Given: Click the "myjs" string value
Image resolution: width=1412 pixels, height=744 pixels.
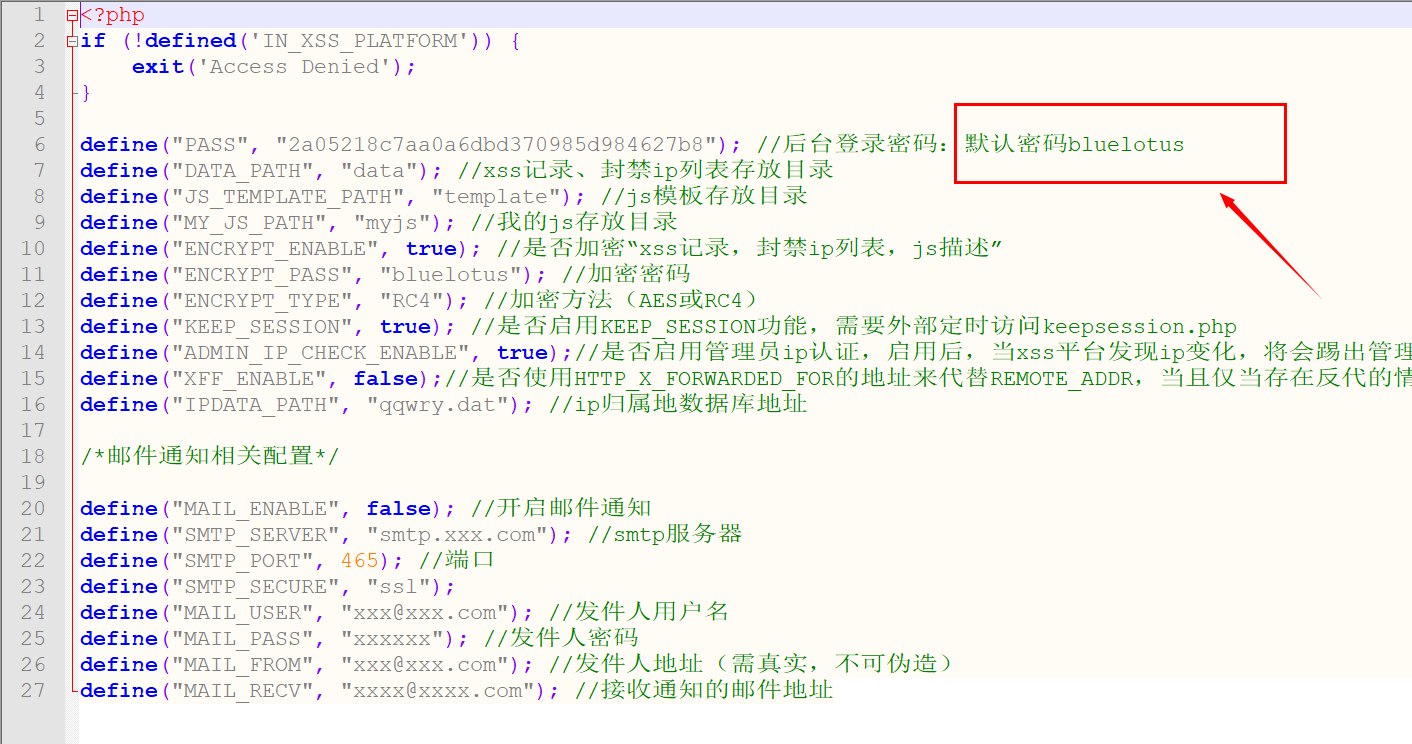Looking at the screenshot, I should 393,223.
